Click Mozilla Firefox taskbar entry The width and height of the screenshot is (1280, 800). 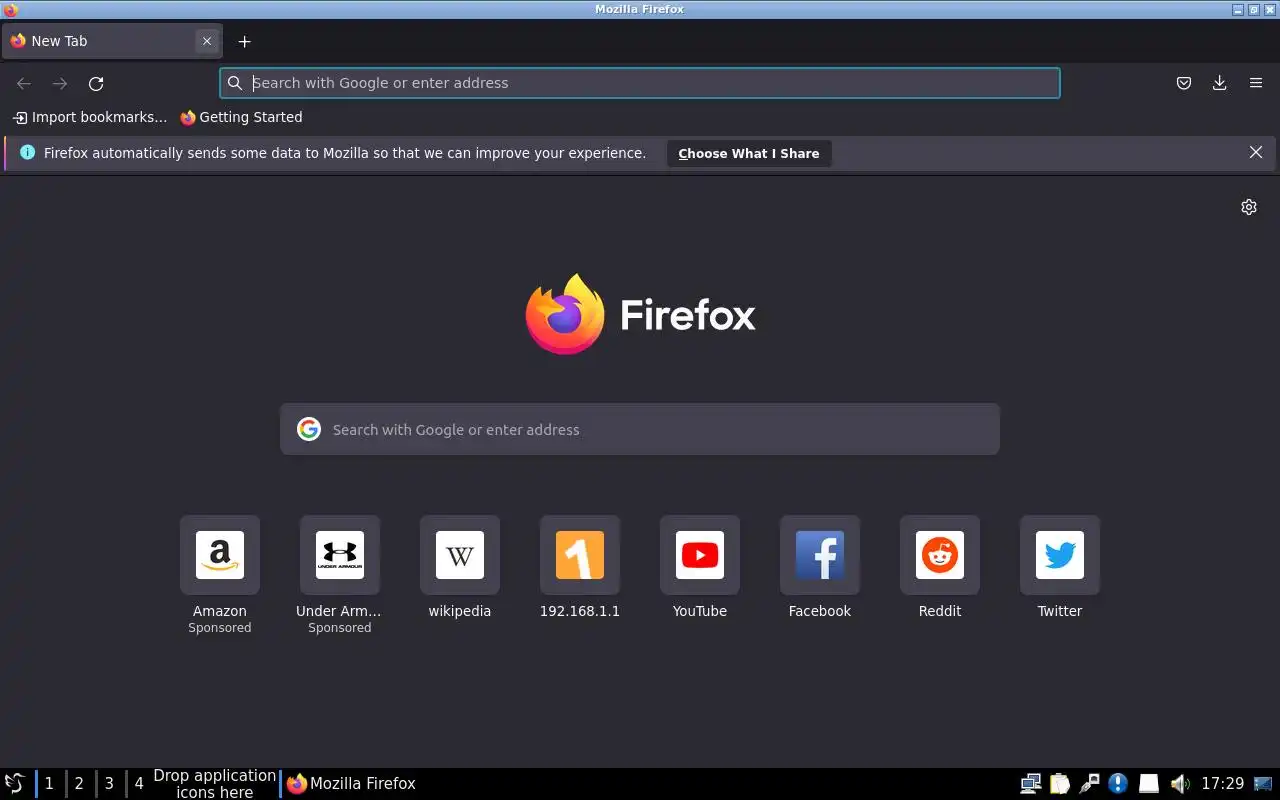point(351,783)
